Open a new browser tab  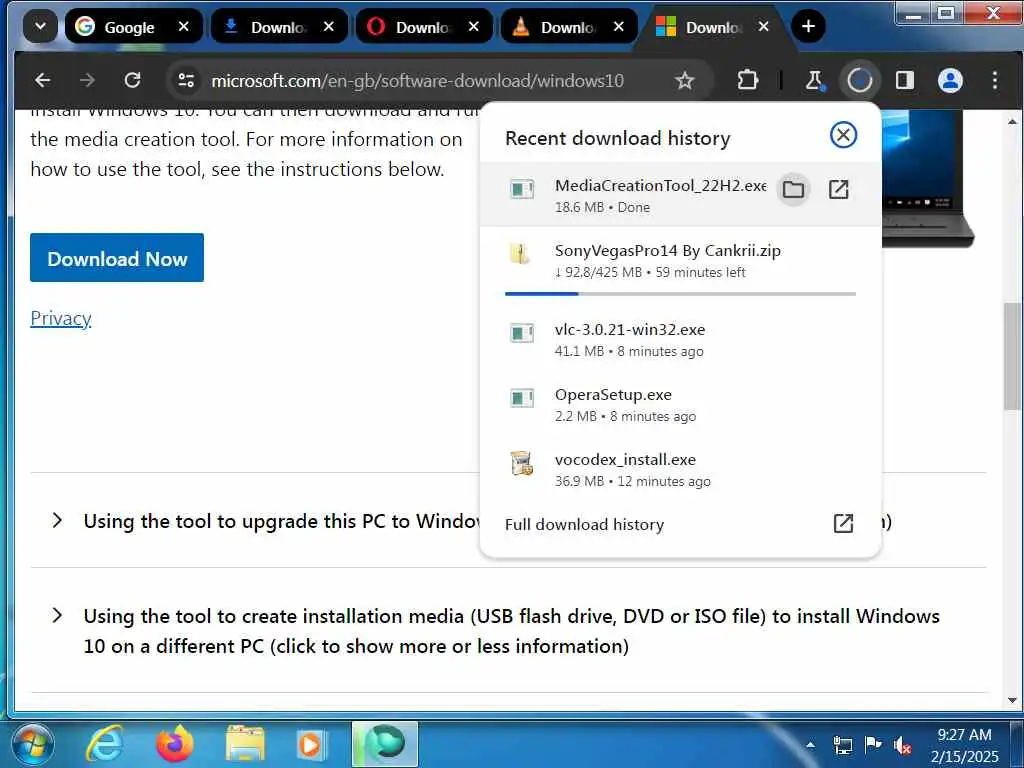(x=808, y=27)
